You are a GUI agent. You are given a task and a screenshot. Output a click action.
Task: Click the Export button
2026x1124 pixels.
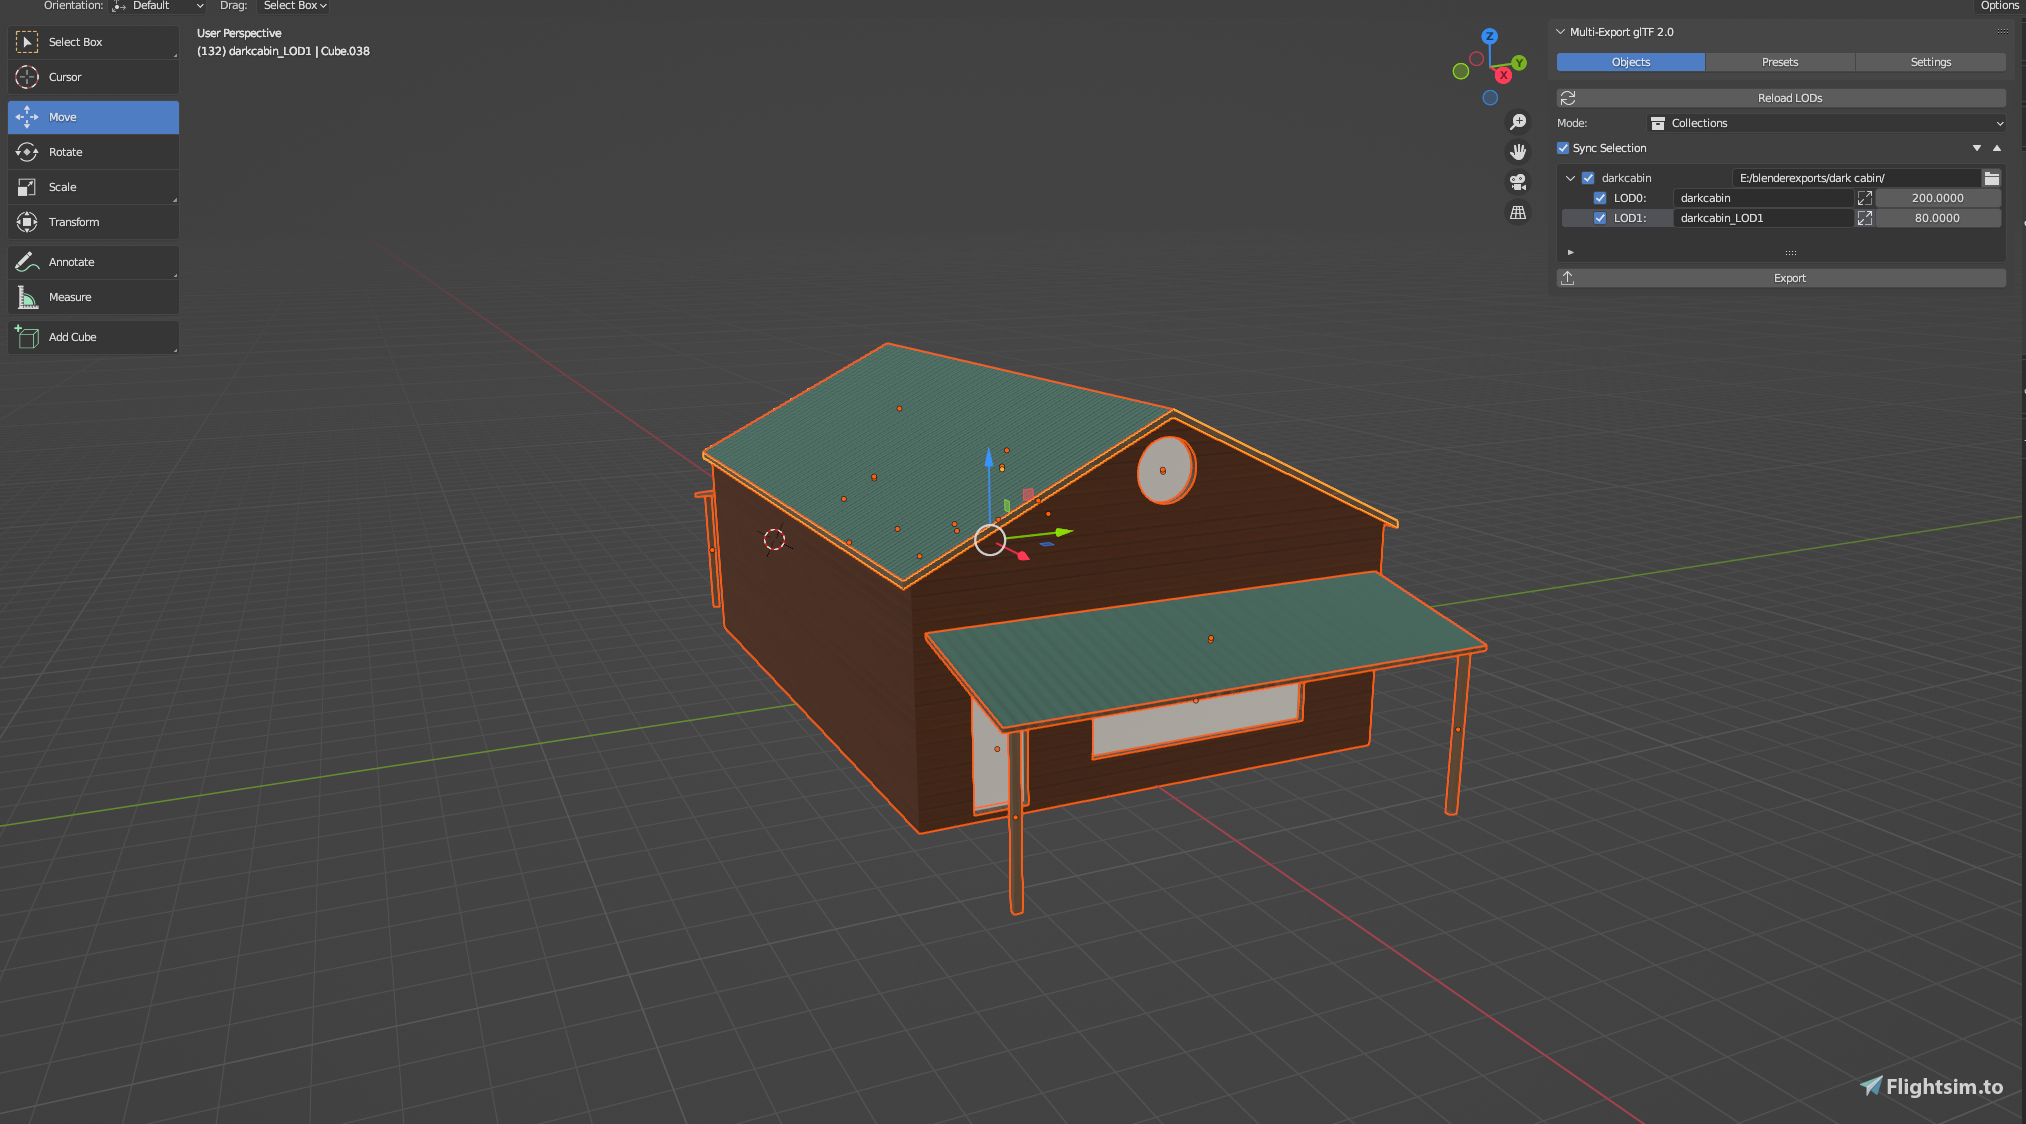tap(1781, 278)
